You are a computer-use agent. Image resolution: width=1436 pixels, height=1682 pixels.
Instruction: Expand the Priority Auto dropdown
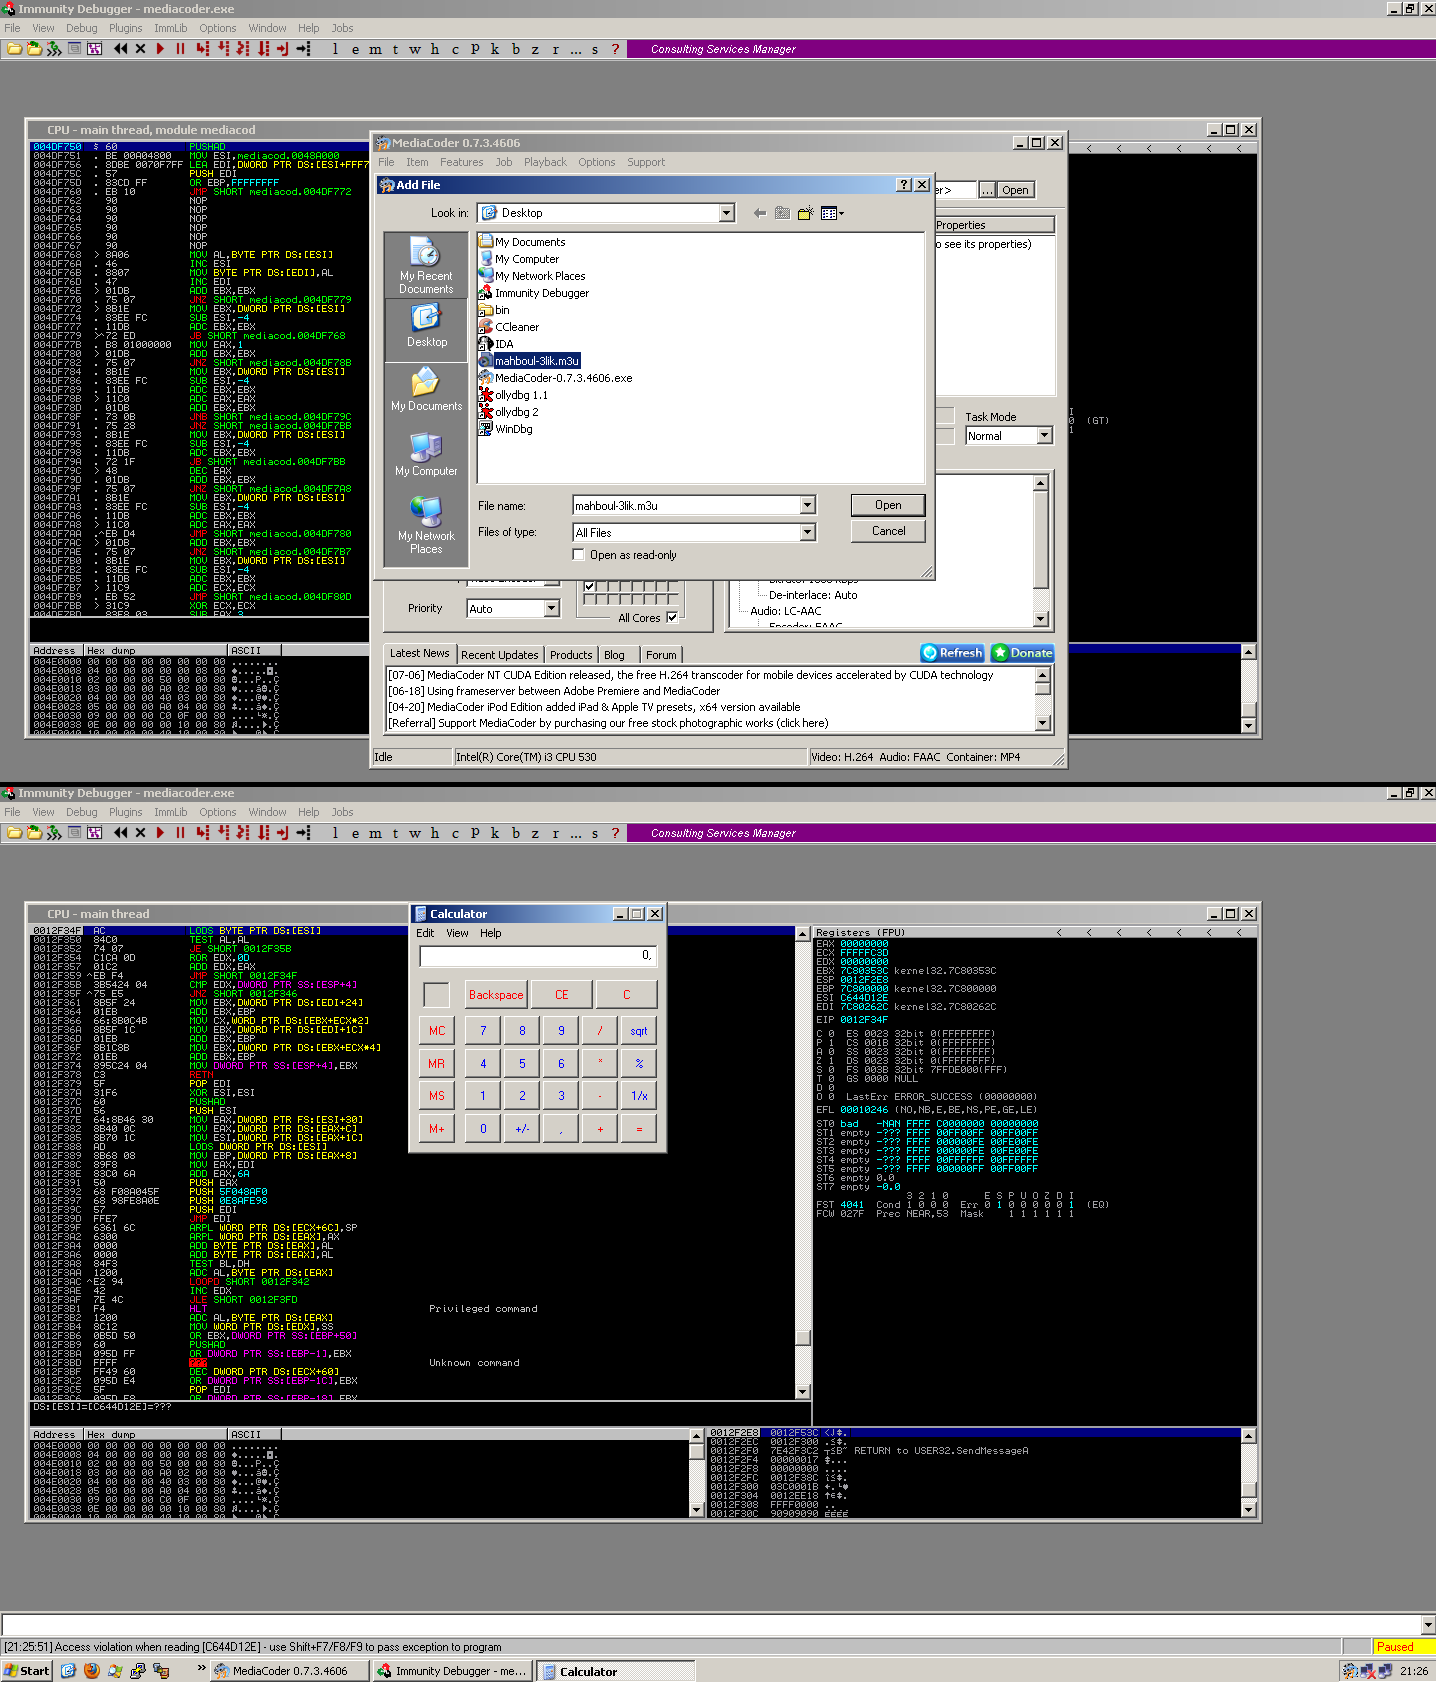click(551, 609)
